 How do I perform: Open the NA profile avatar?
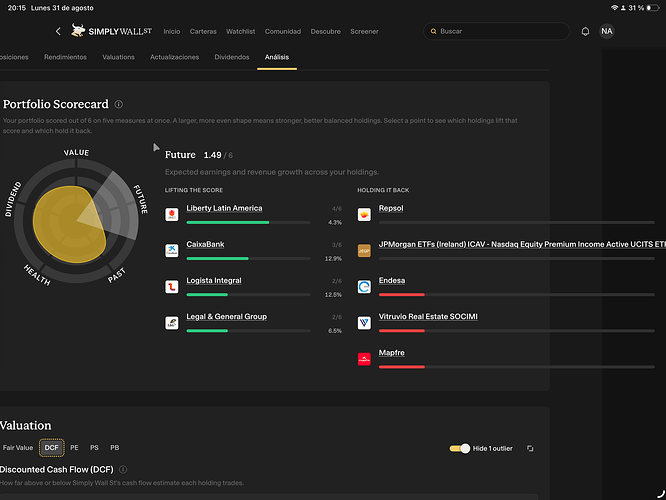pos(607,31)
